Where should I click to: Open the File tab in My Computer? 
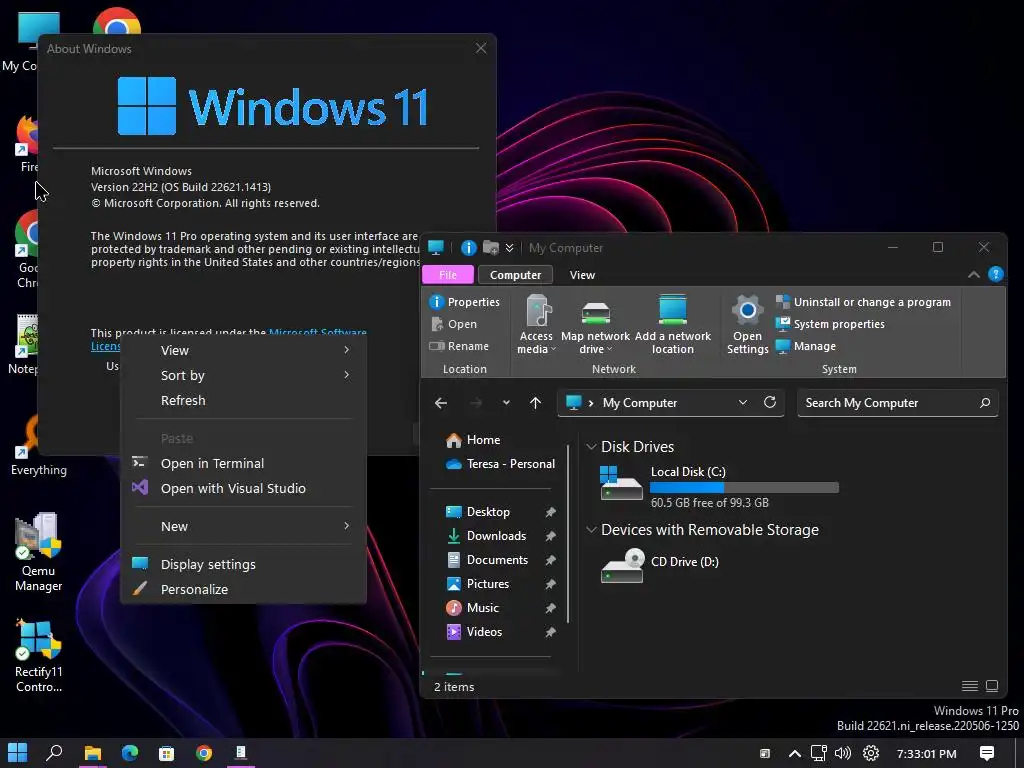tap(448, 275)
